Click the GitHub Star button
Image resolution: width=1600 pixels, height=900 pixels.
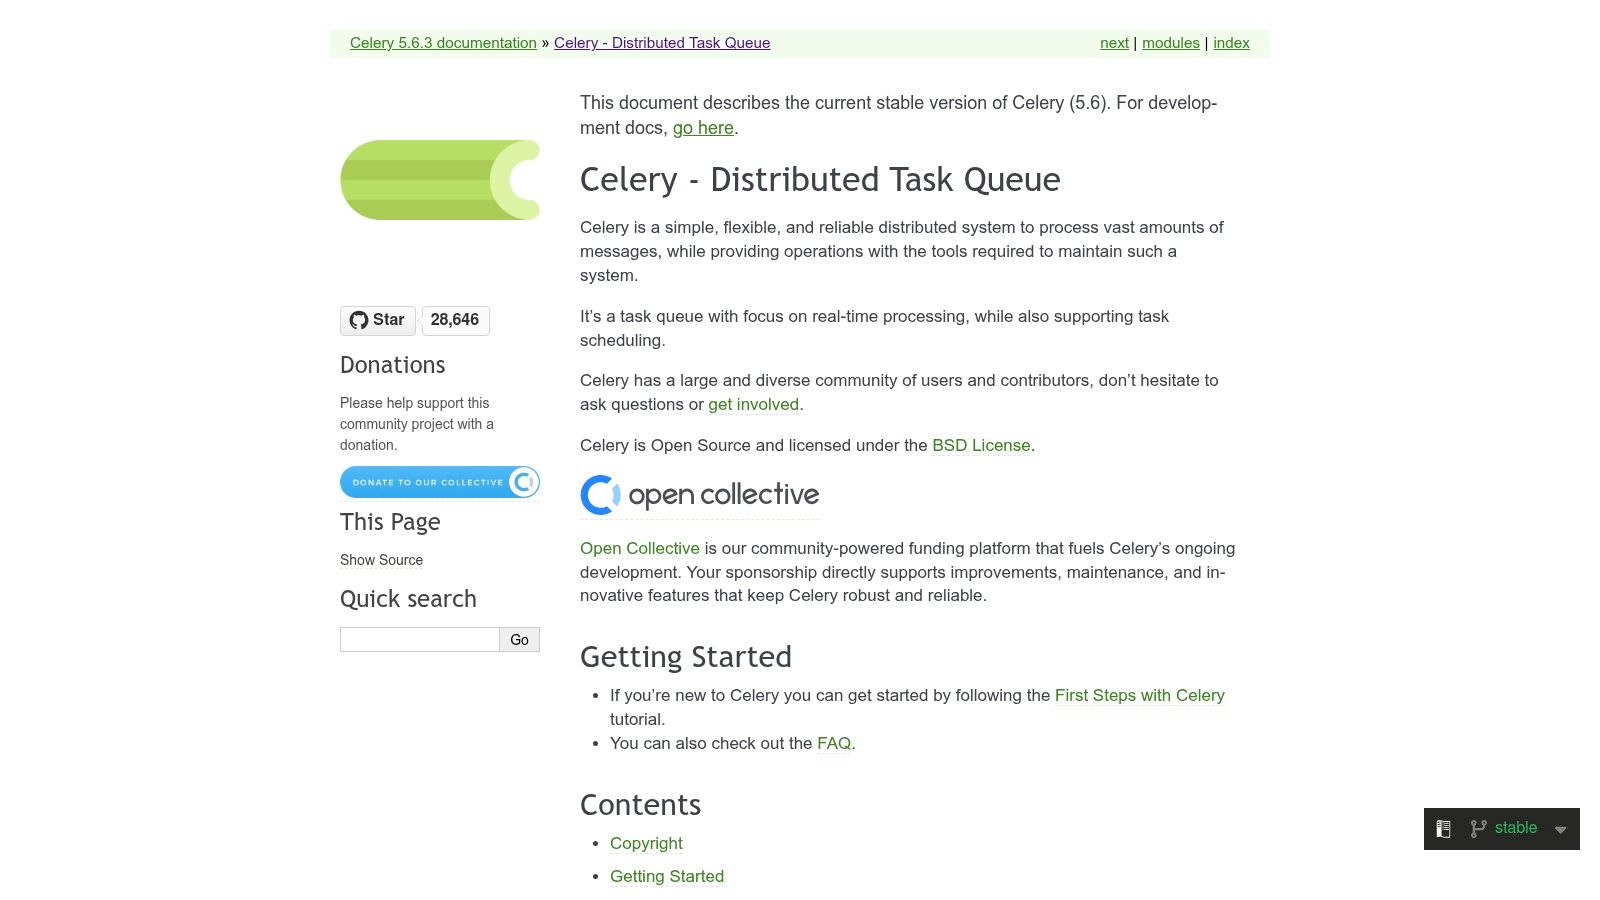[378, 320]
